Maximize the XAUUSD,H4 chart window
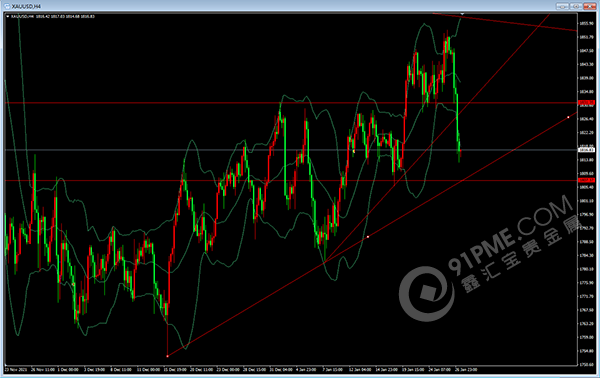The image size is (600, 378). point(576,6)
